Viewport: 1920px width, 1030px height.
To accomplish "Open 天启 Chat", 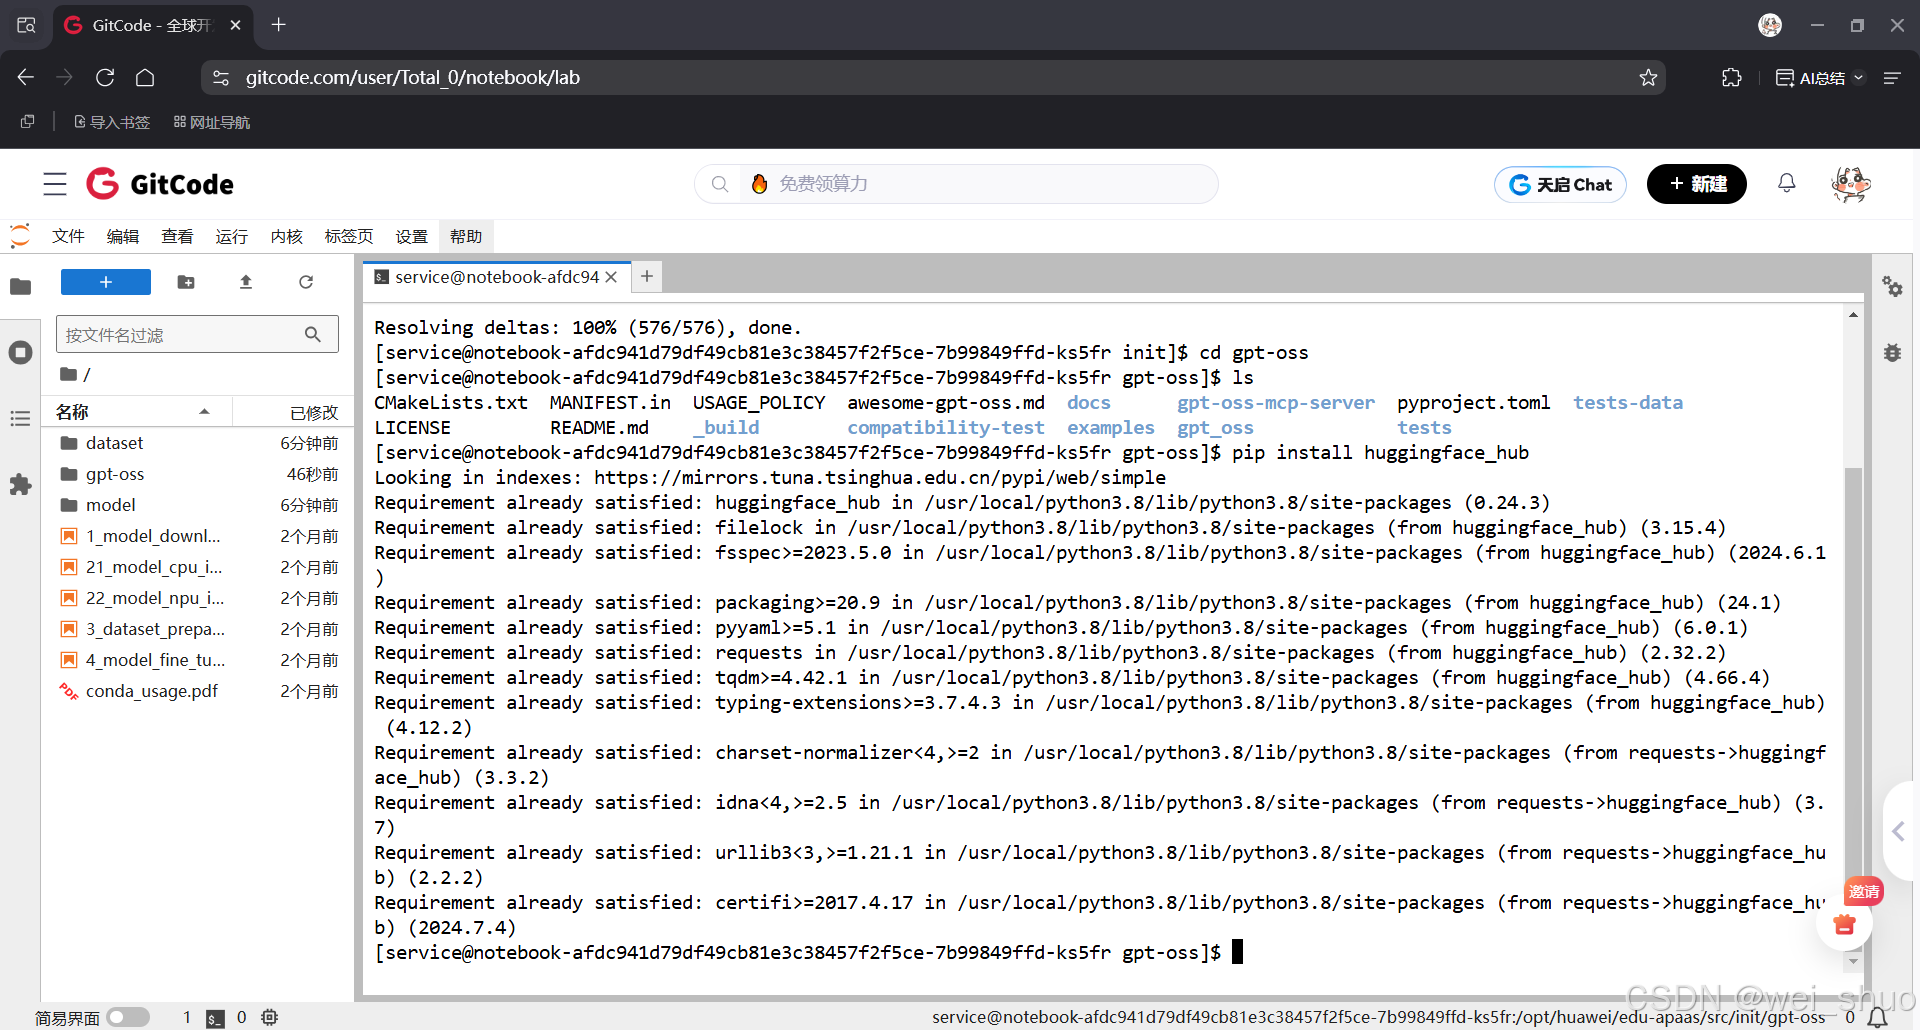I will (1560, 184).
